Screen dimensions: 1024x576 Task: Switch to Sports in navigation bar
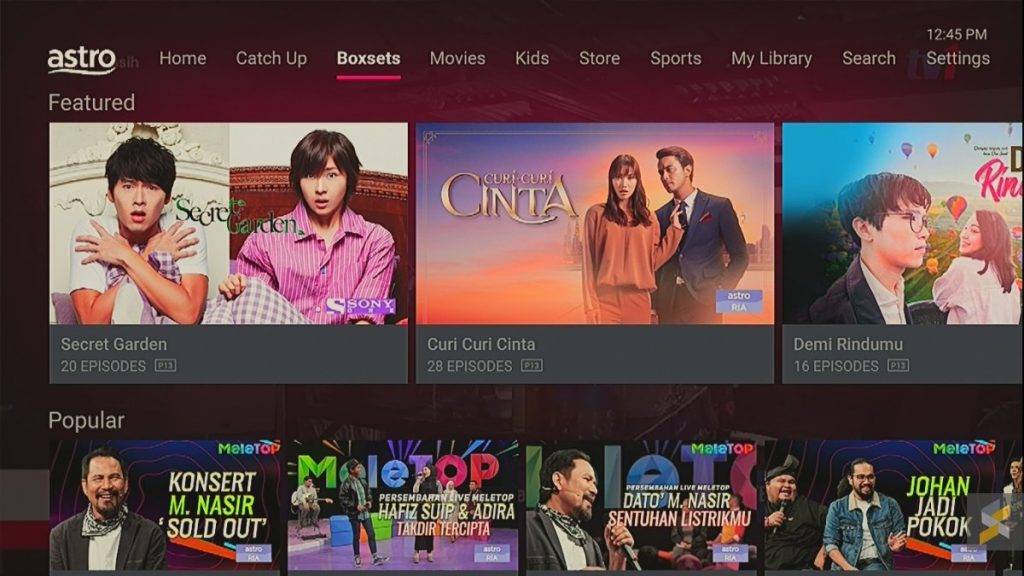[675, 59]
